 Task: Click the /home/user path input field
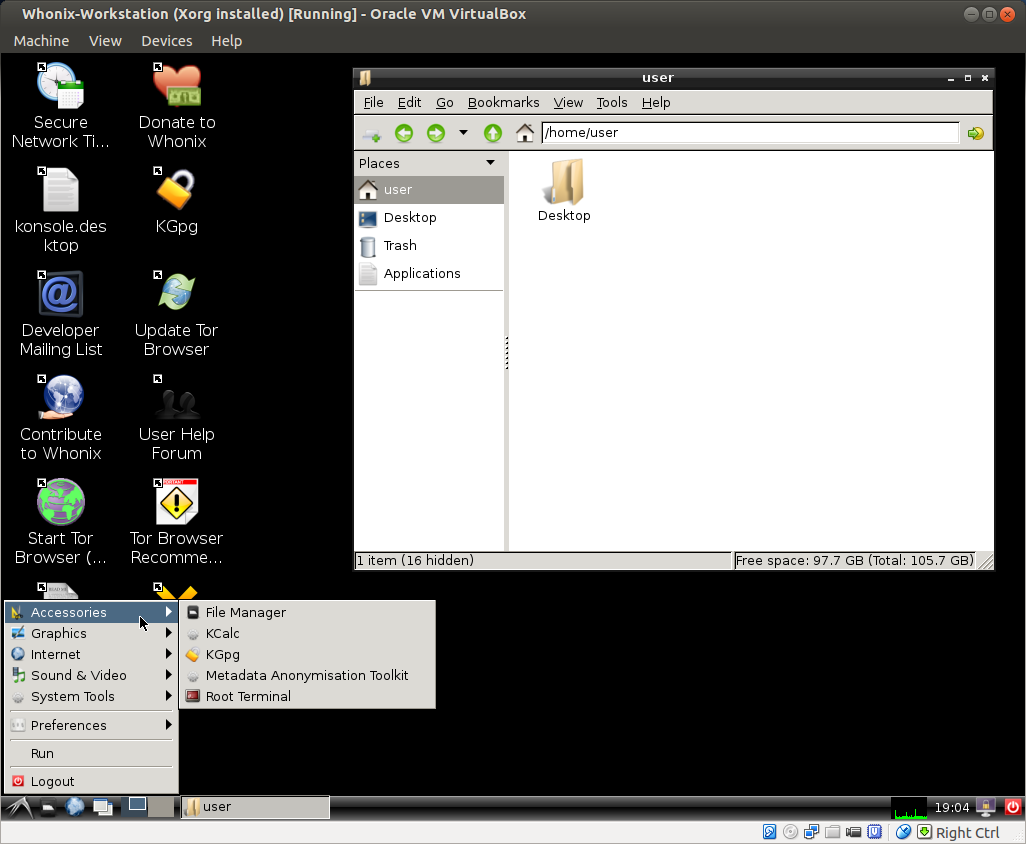coord(750,133)
